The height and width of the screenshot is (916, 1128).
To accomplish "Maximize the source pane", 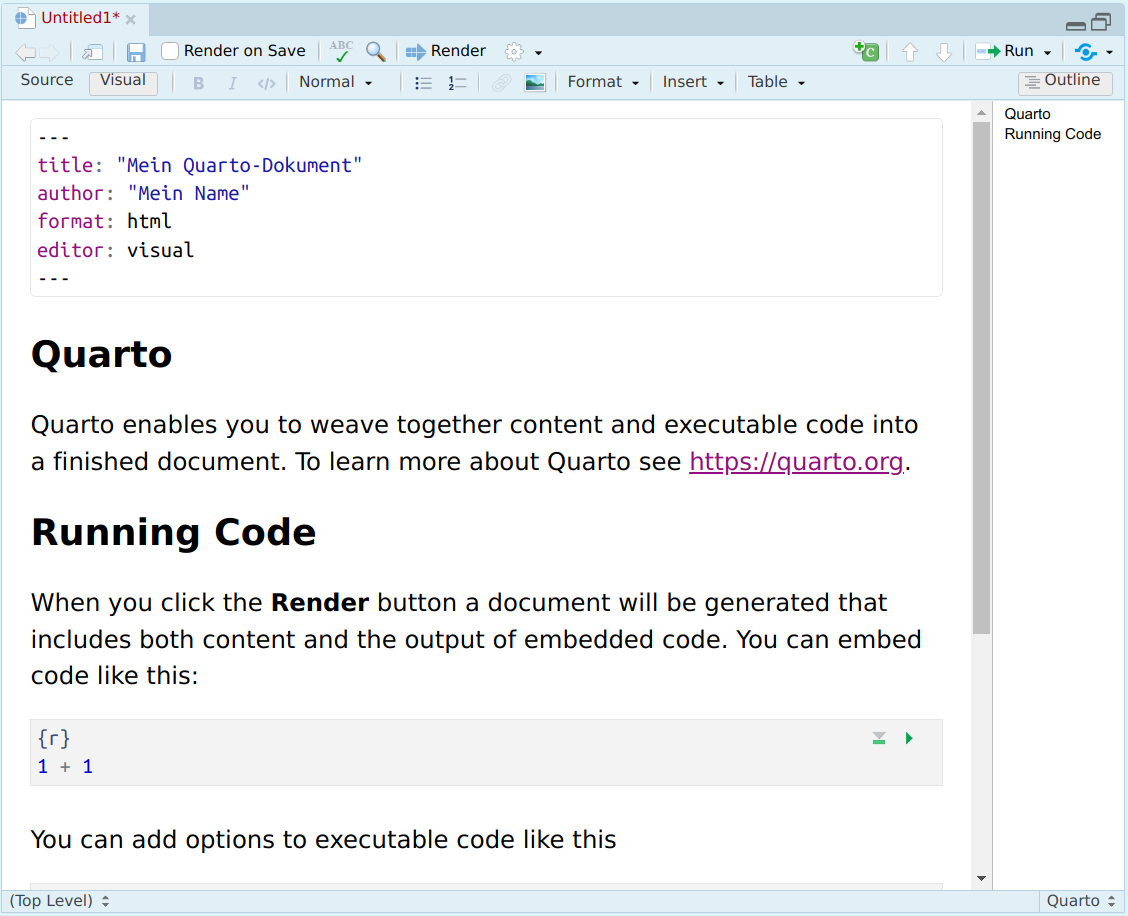I will pos(1101,23).
